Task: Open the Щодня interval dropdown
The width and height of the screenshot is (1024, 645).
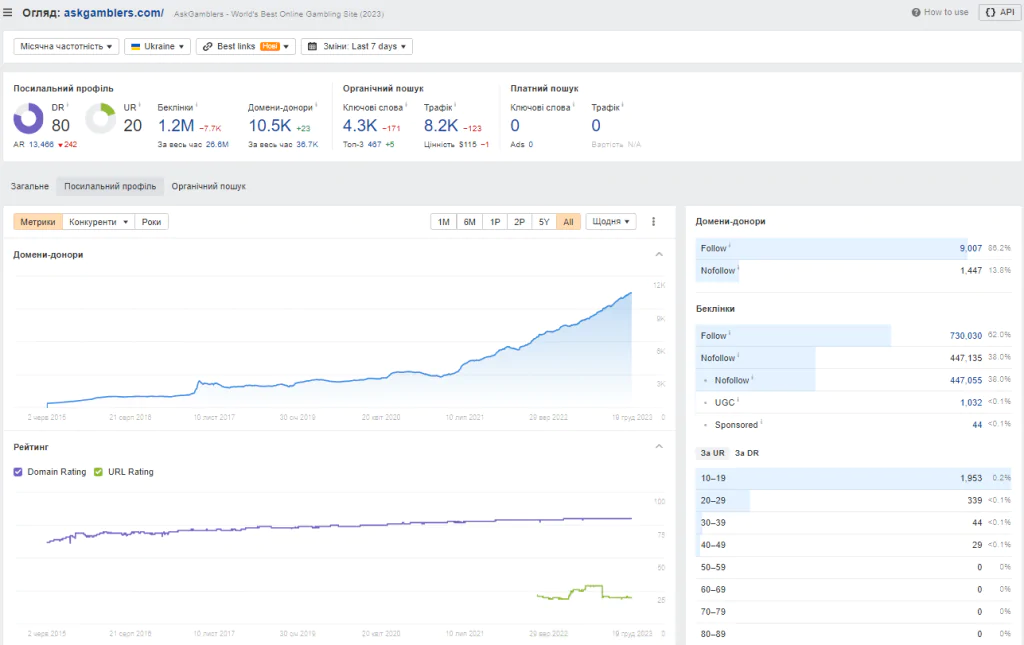Action: point(611,222)
